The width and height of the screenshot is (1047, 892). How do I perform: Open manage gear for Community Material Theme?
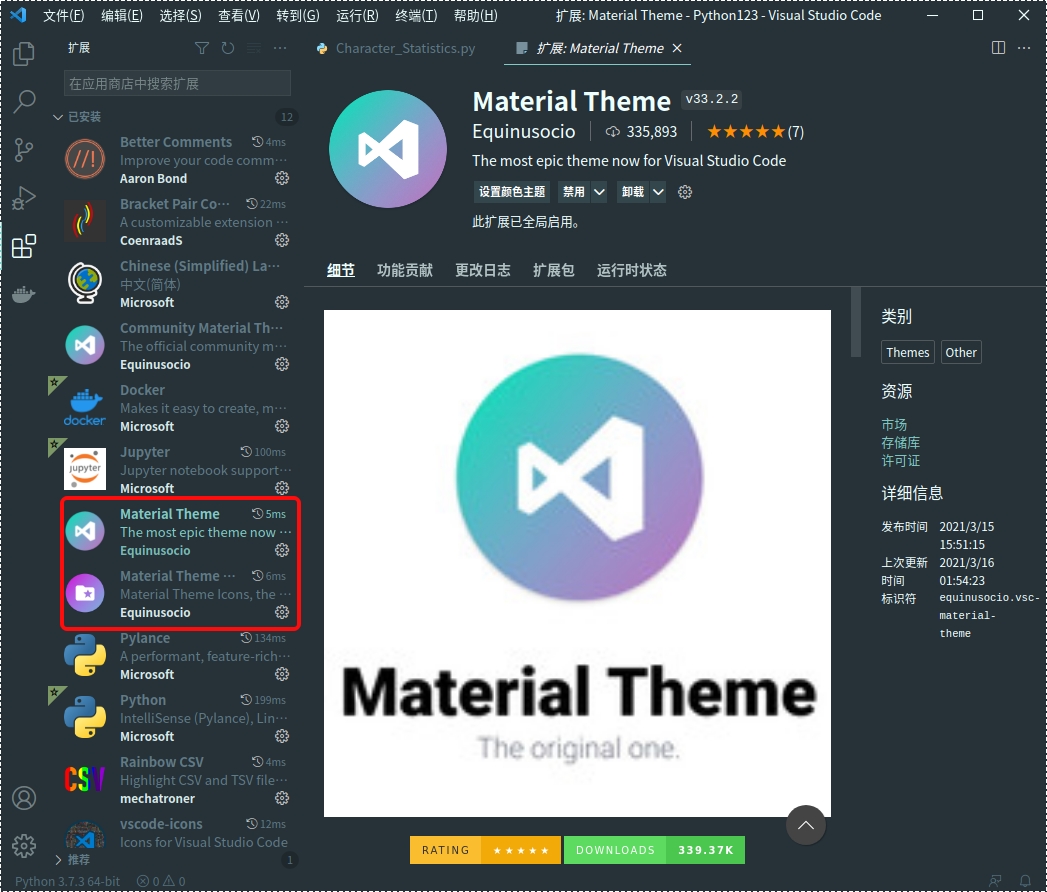(282, 365)
